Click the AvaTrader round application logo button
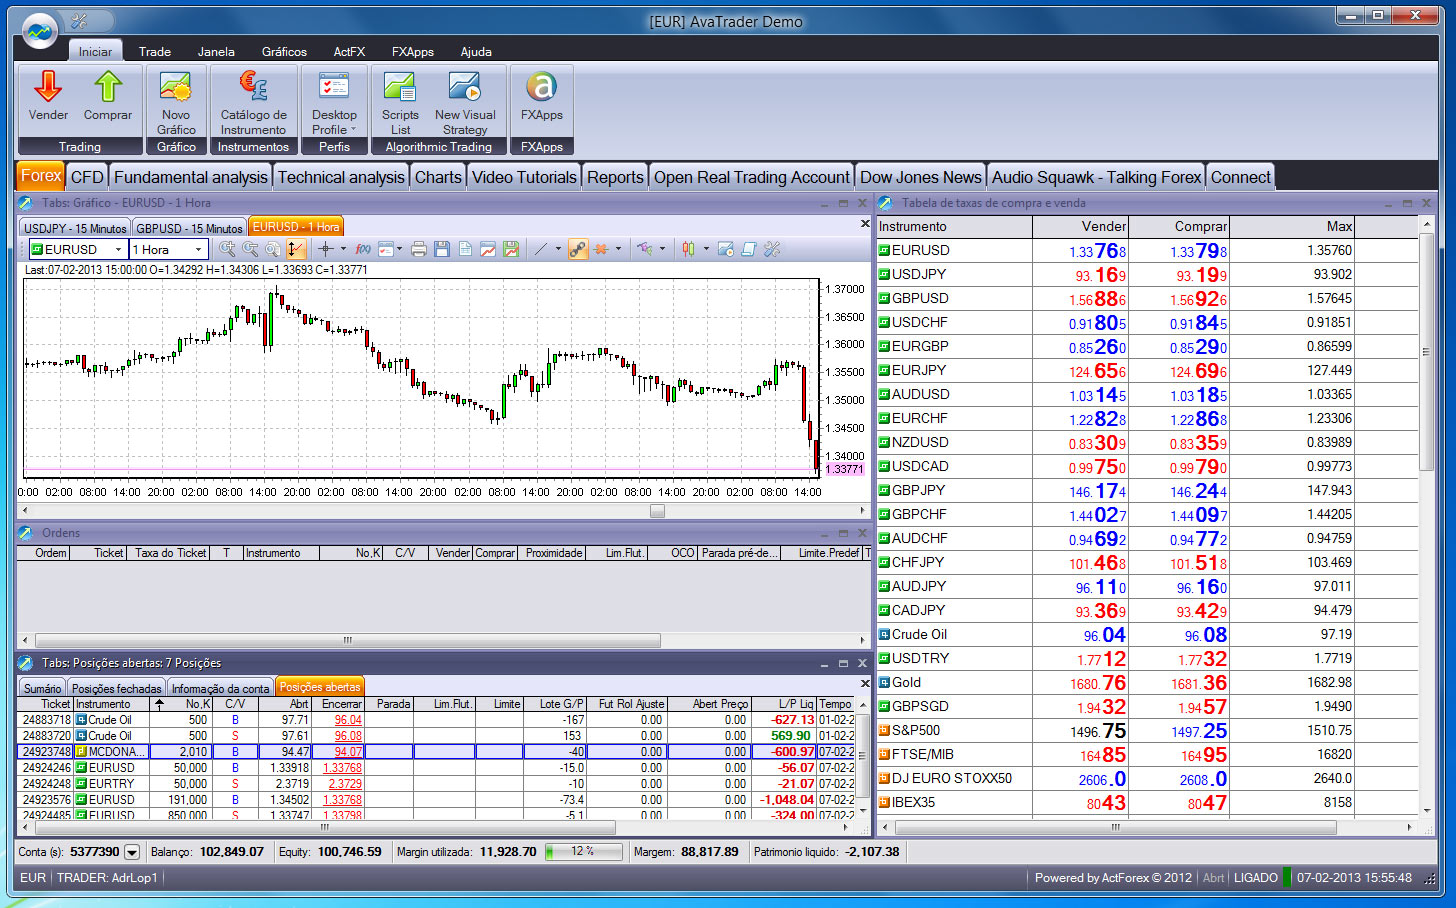The width and height of the screenshot is (1456, 908). tap(40, 32)
